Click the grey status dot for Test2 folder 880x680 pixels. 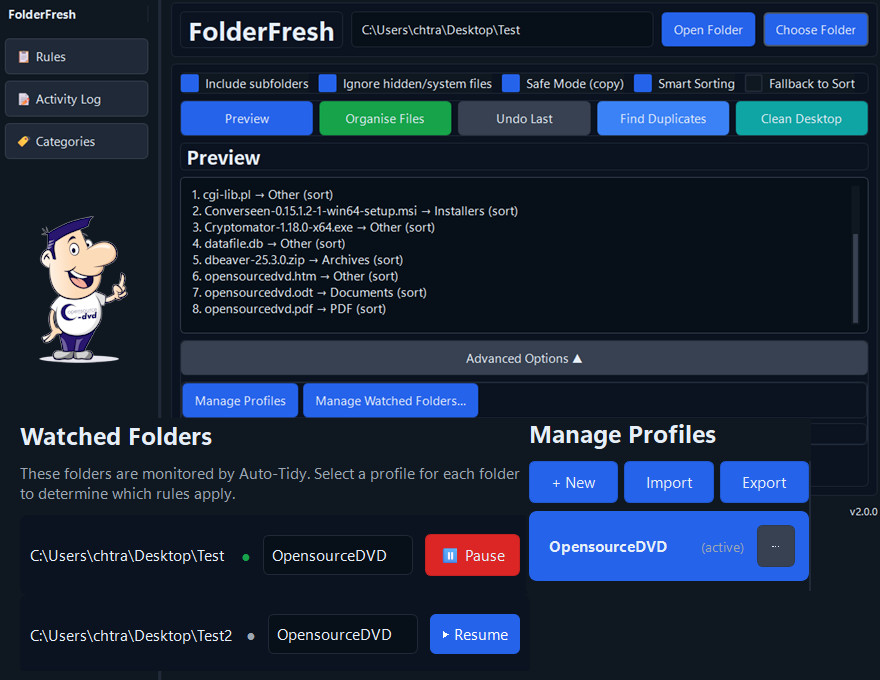point(251,635)
